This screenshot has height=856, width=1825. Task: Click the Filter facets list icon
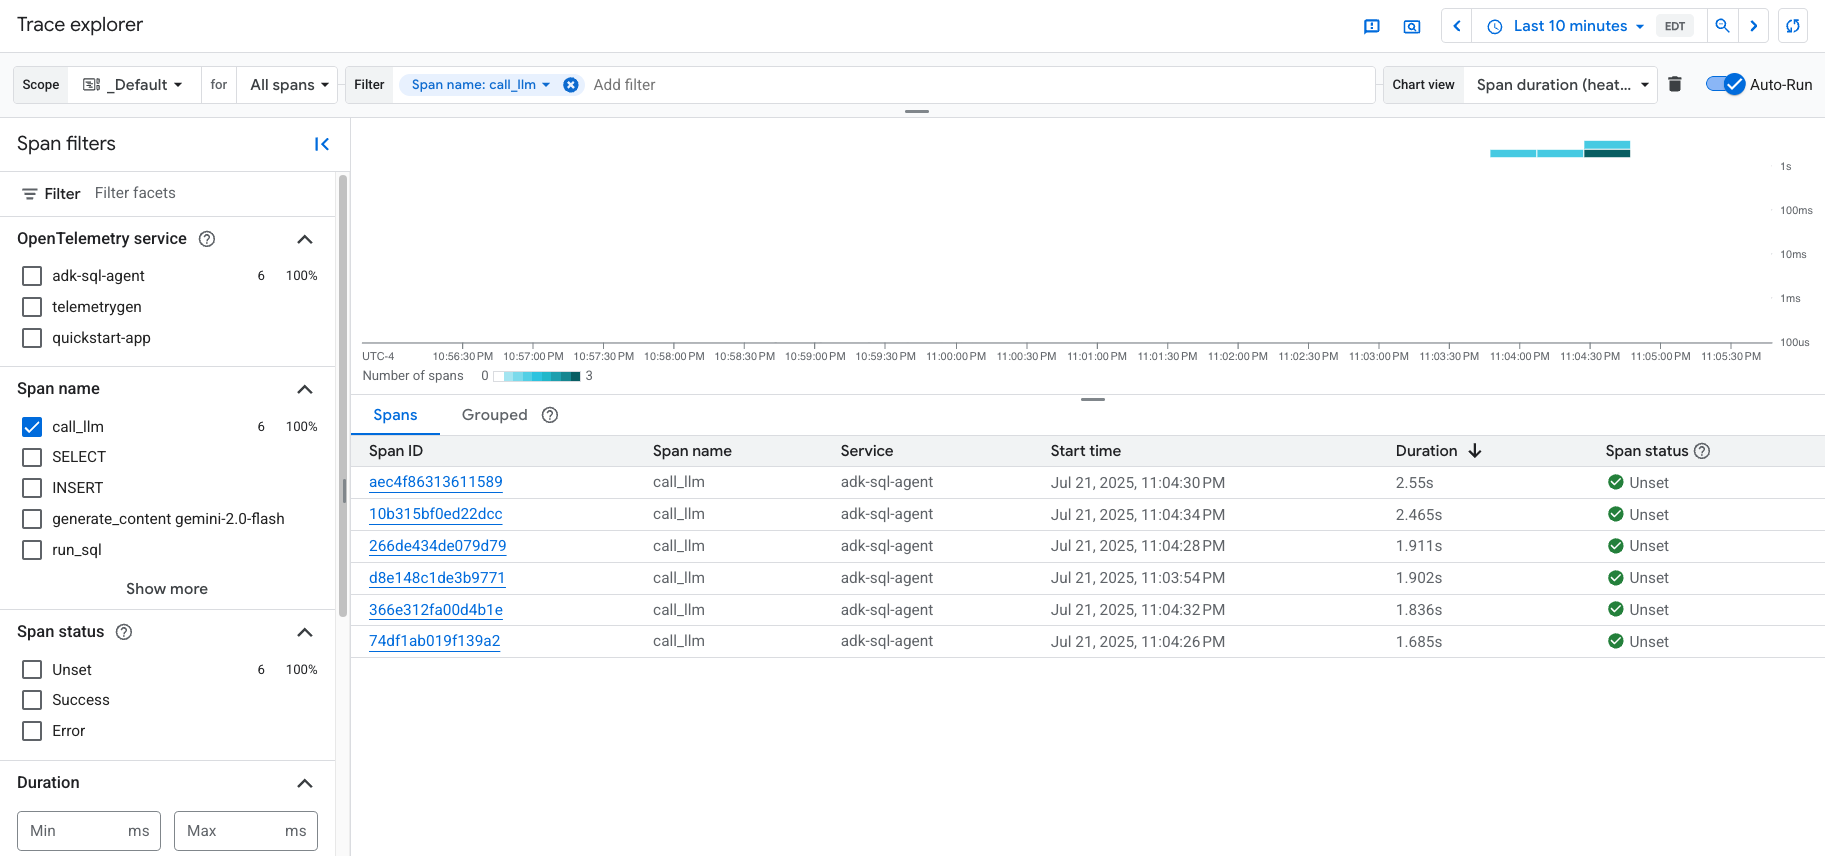click(x=30, y=194)
